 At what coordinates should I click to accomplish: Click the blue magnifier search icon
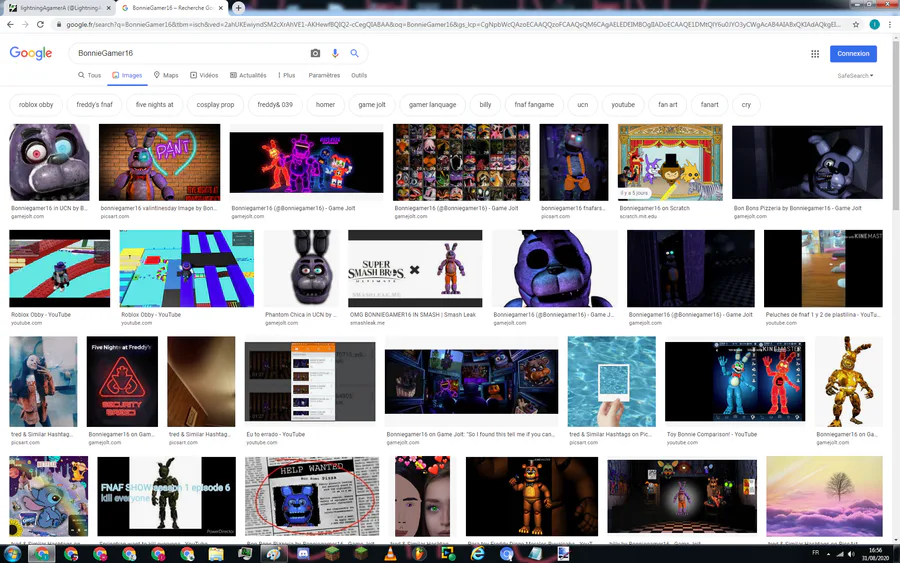[x=355, y=53]
